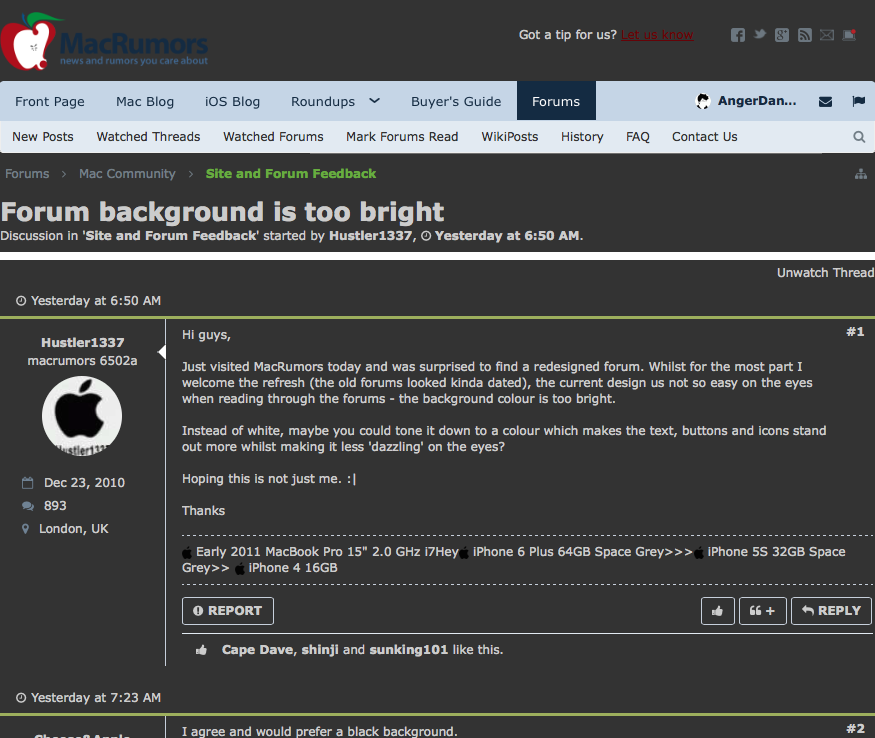Click the 'Let us know' tip link
This screenshot has width=875, height=738.
657,35
